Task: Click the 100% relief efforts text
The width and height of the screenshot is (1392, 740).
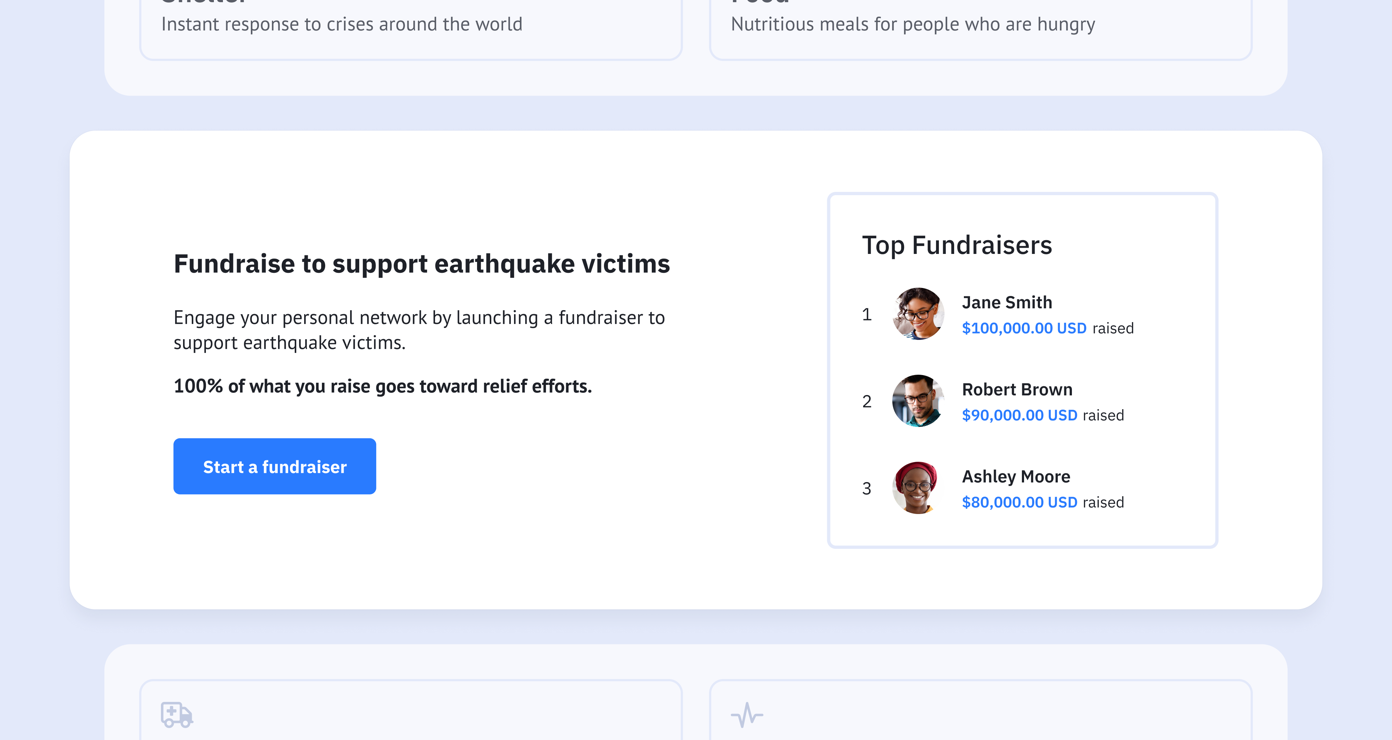Action: coord(382,385)
